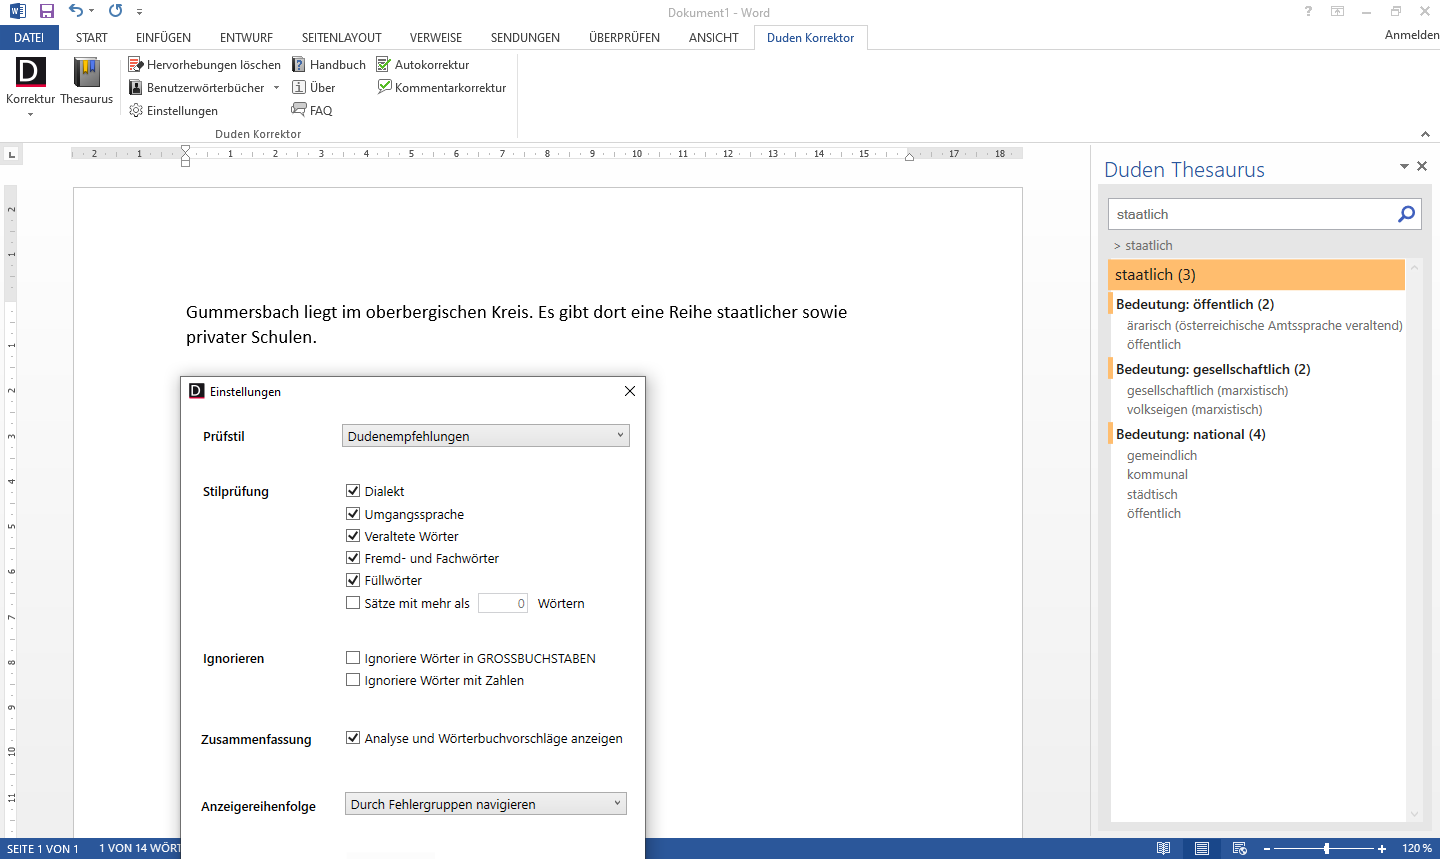The width and height of the screenshot is (1440, 859).
Task: Toggle Autokorrektur in the ribbon
Action: 422,65
